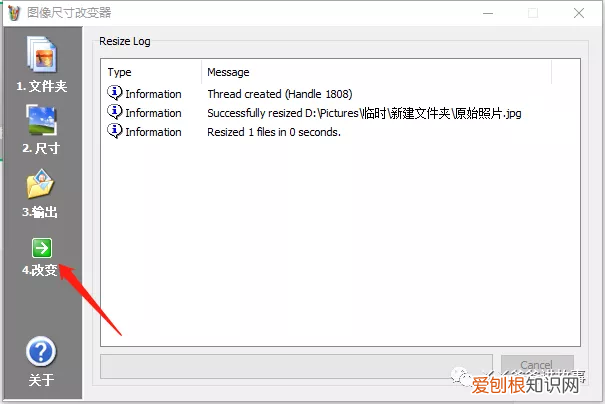Click info icon beside Successfully resized row

tap(115, 112)
